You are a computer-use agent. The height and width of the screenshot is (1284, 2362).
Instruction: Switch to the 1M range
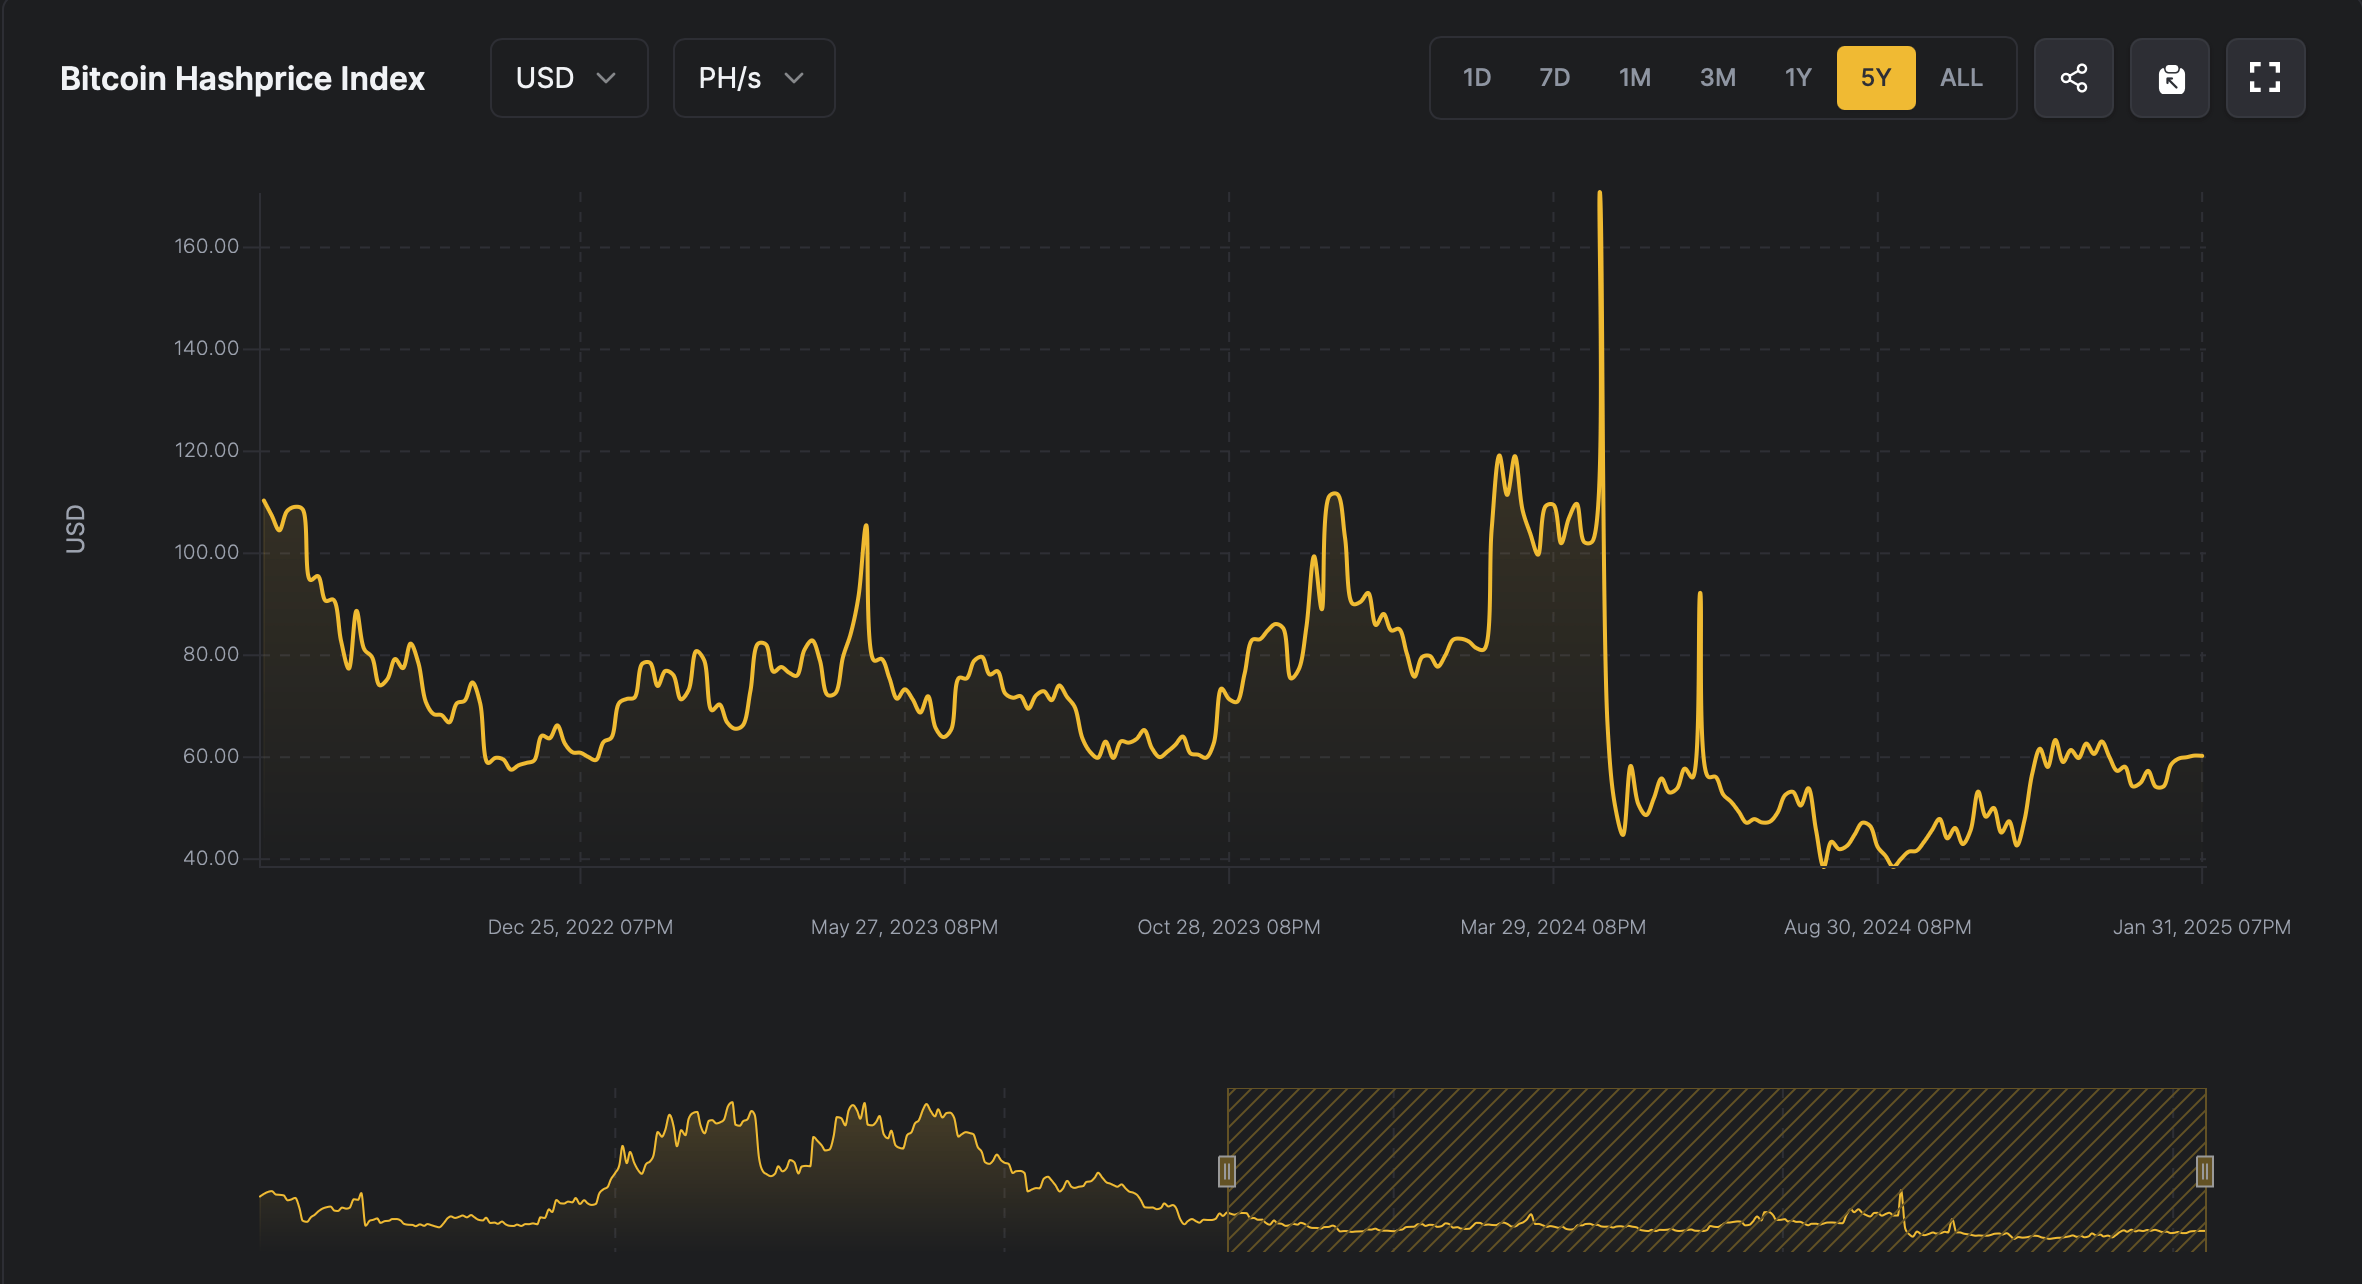tap(1634, 78)
